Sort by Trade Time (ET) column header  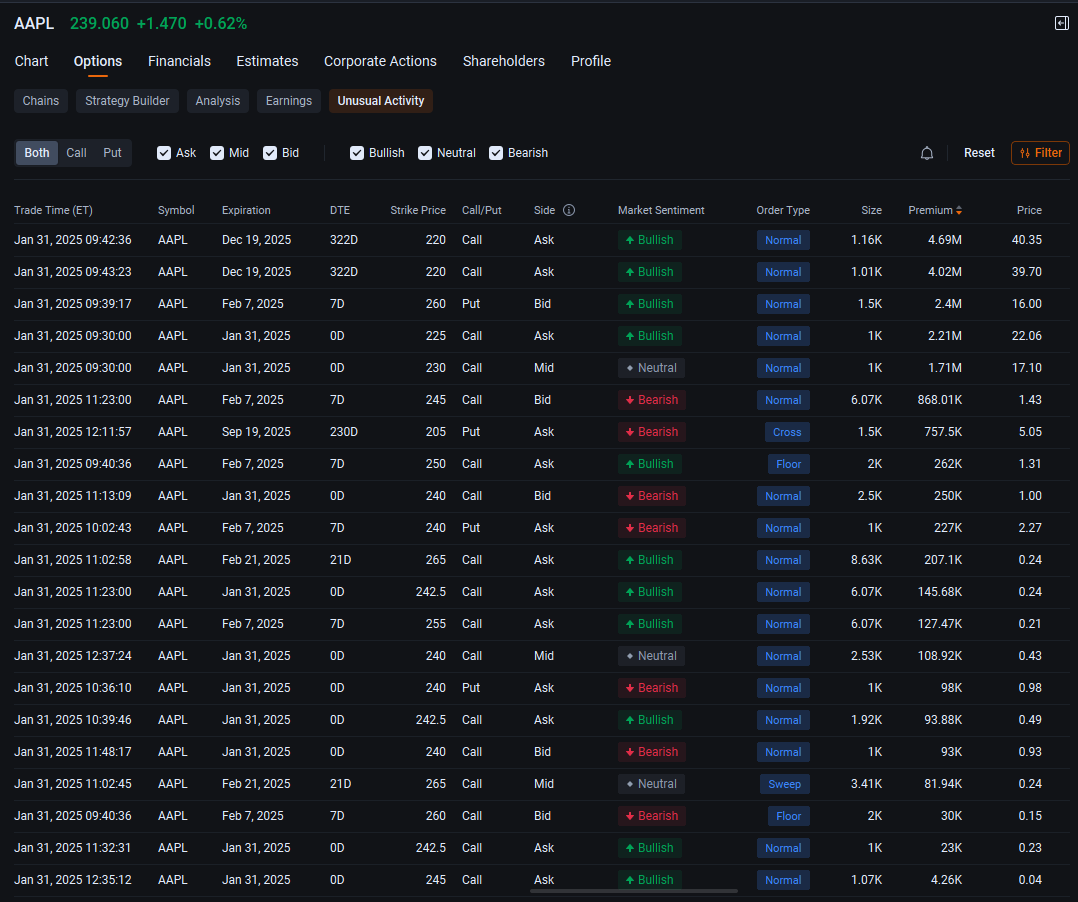pyautogui.click(x=53, y=210)
